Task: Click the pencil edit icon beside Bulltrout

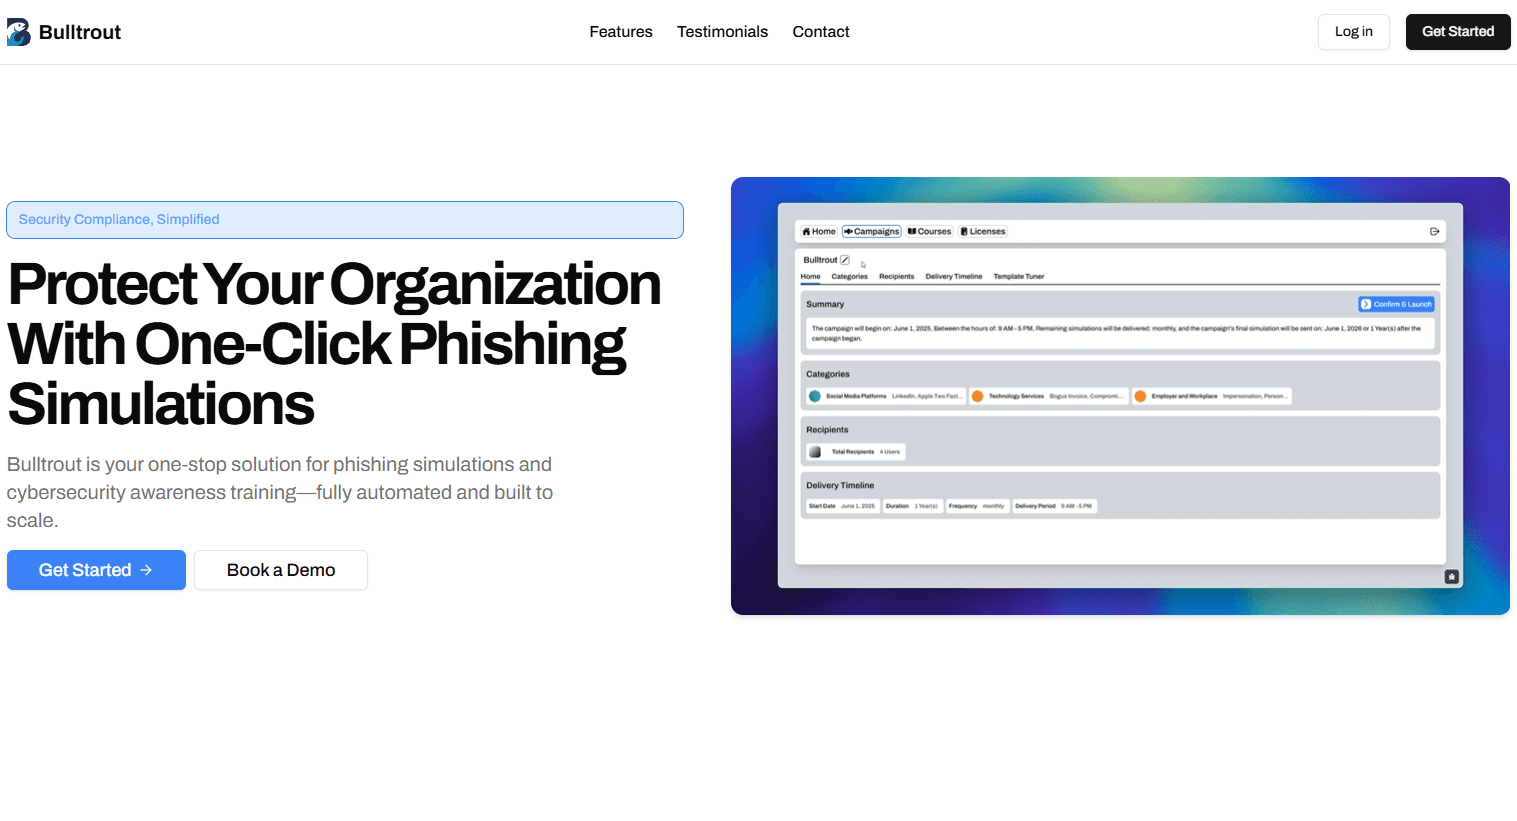Action: coord(845,260)
